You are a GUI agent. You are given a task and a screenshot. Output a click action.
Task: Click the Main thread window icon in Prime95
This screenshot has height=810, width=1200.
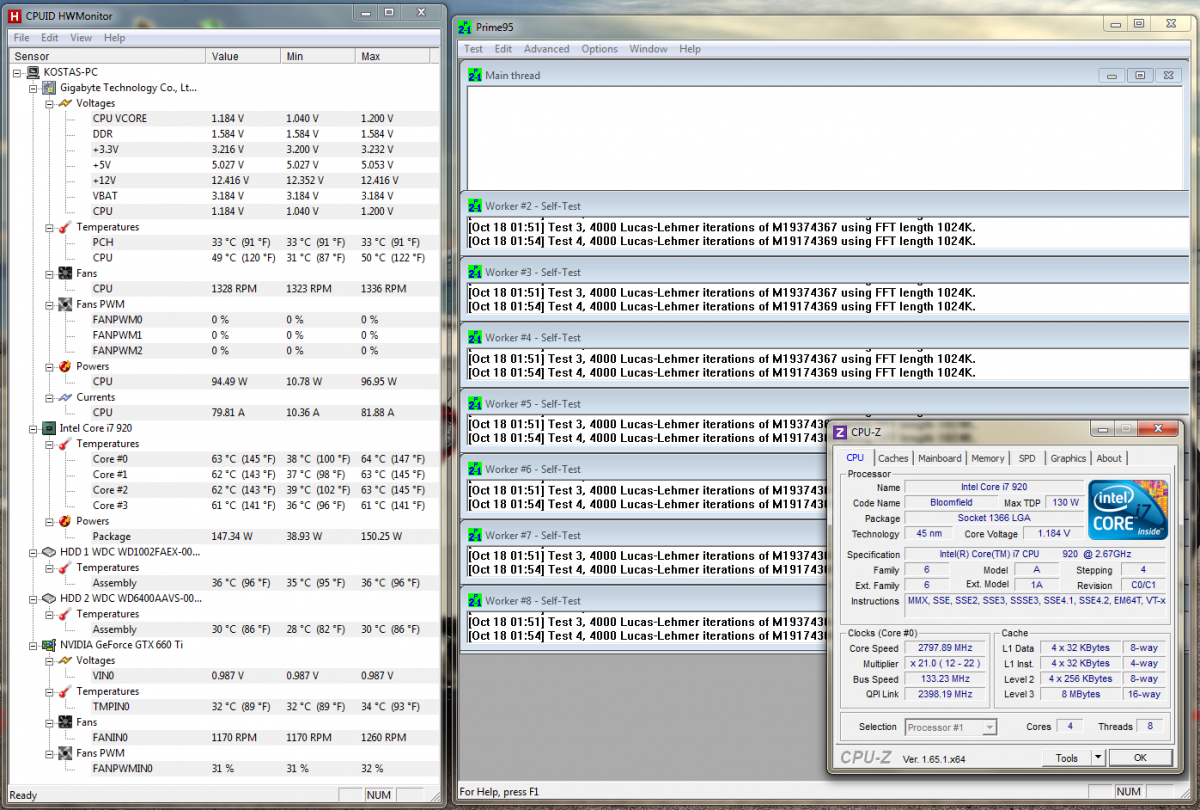click(x=475, y=76)
